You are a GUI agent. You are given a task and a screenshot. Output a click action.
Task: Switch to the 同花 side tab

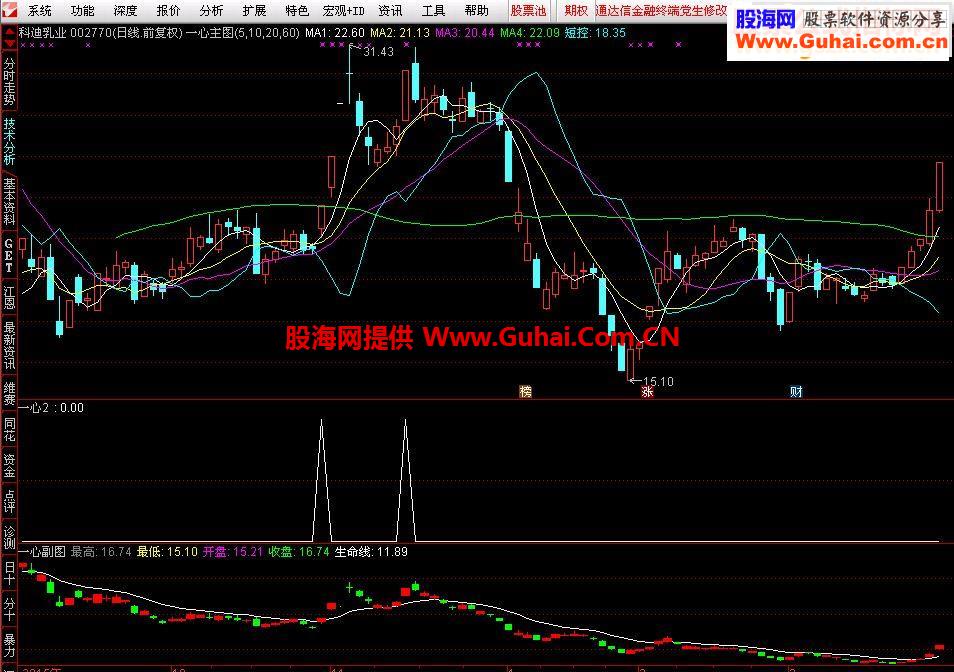tap(9, 428)
